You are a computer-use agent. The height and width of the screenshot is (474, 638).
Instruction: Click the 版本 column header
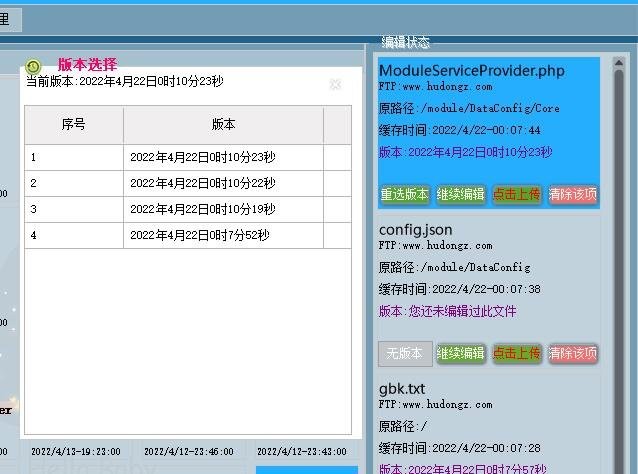pyautogui.click(x=223, y=125)
